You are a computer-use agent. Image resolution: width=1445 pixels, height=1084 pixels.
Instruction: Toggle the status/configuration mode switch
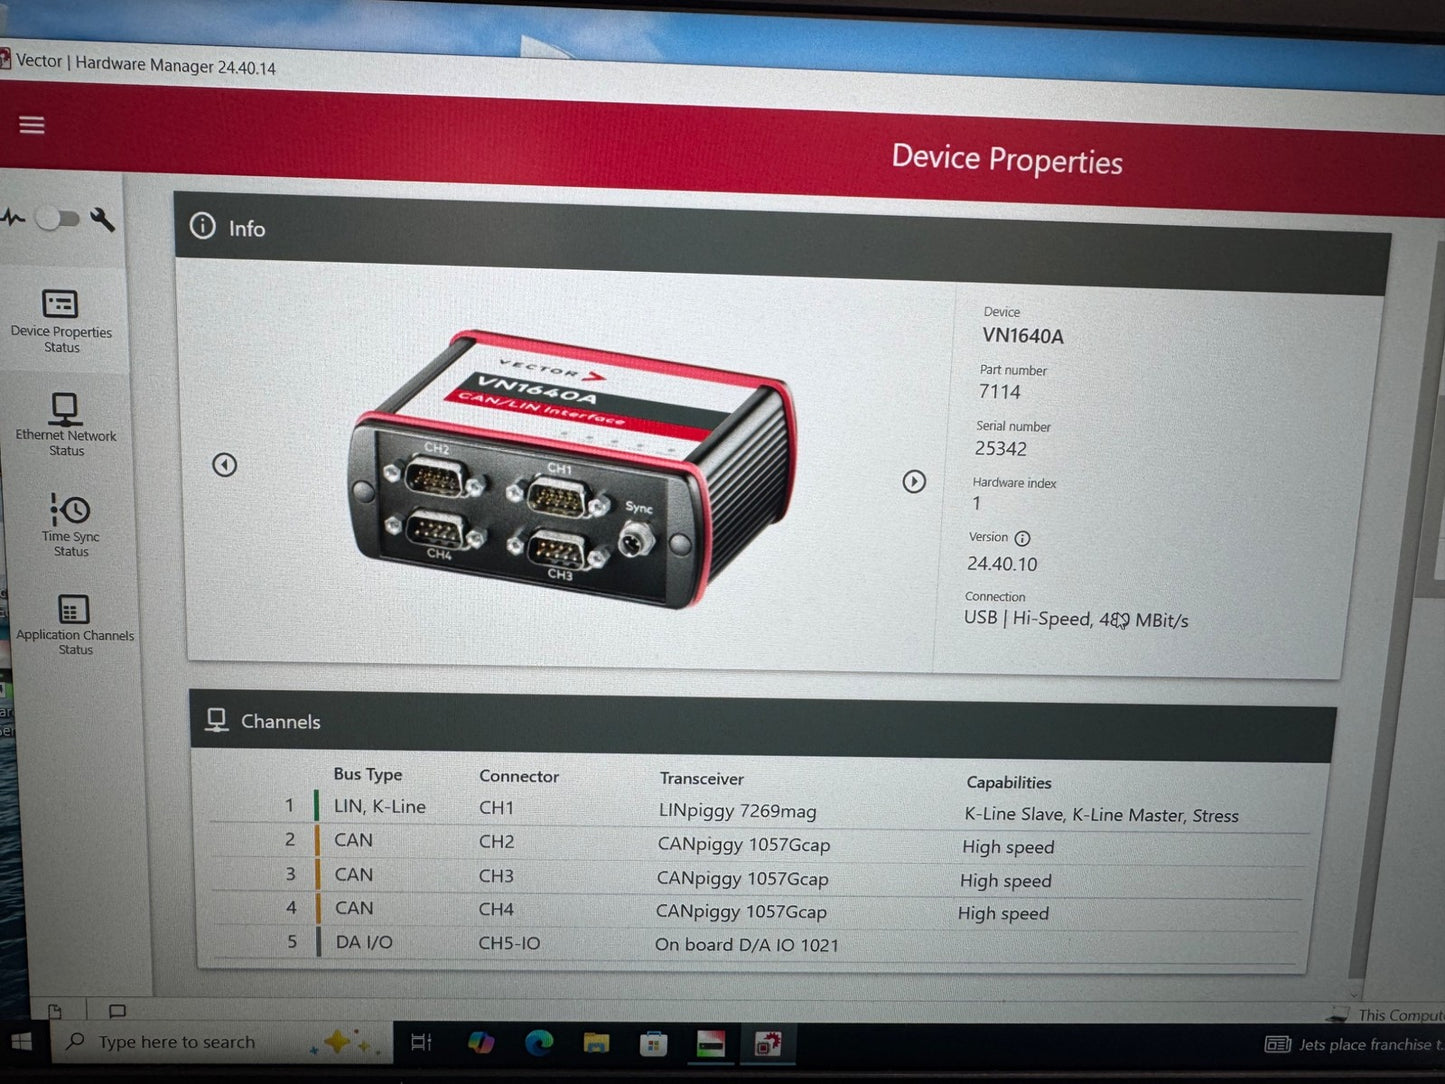click(57, 218)
